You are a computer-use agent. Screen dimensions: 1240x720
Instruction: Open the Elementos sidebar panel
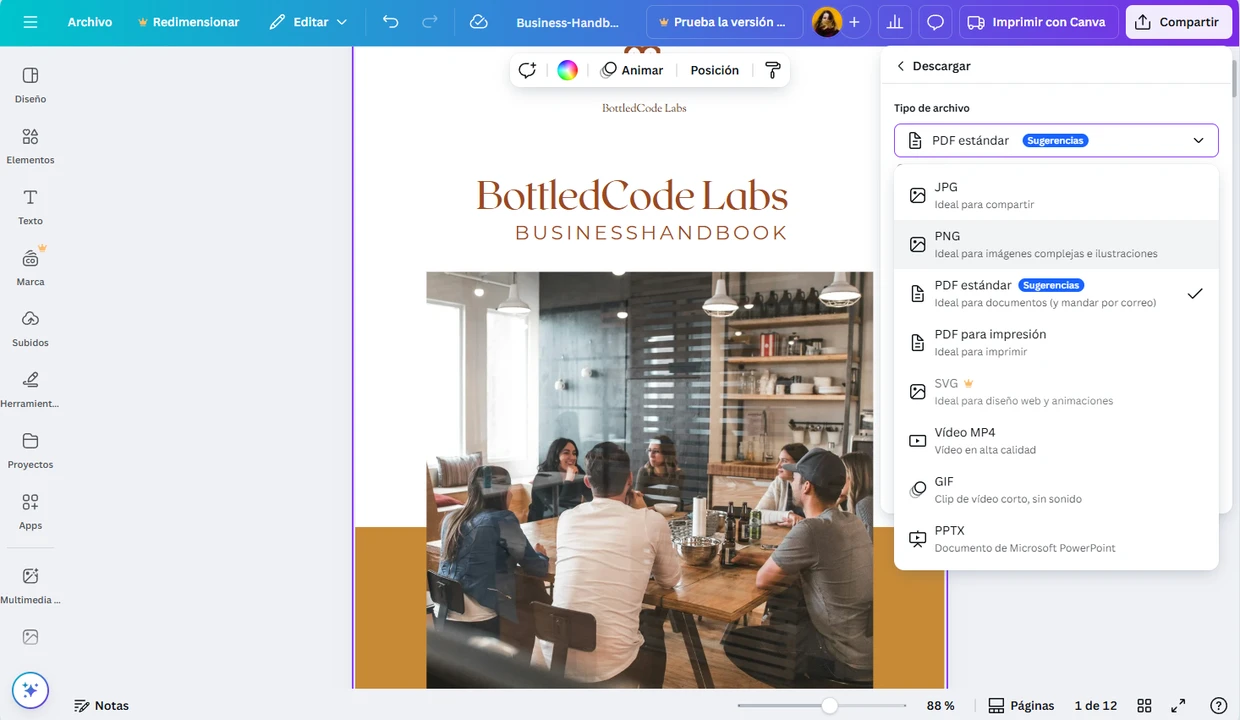click(30, 146)
